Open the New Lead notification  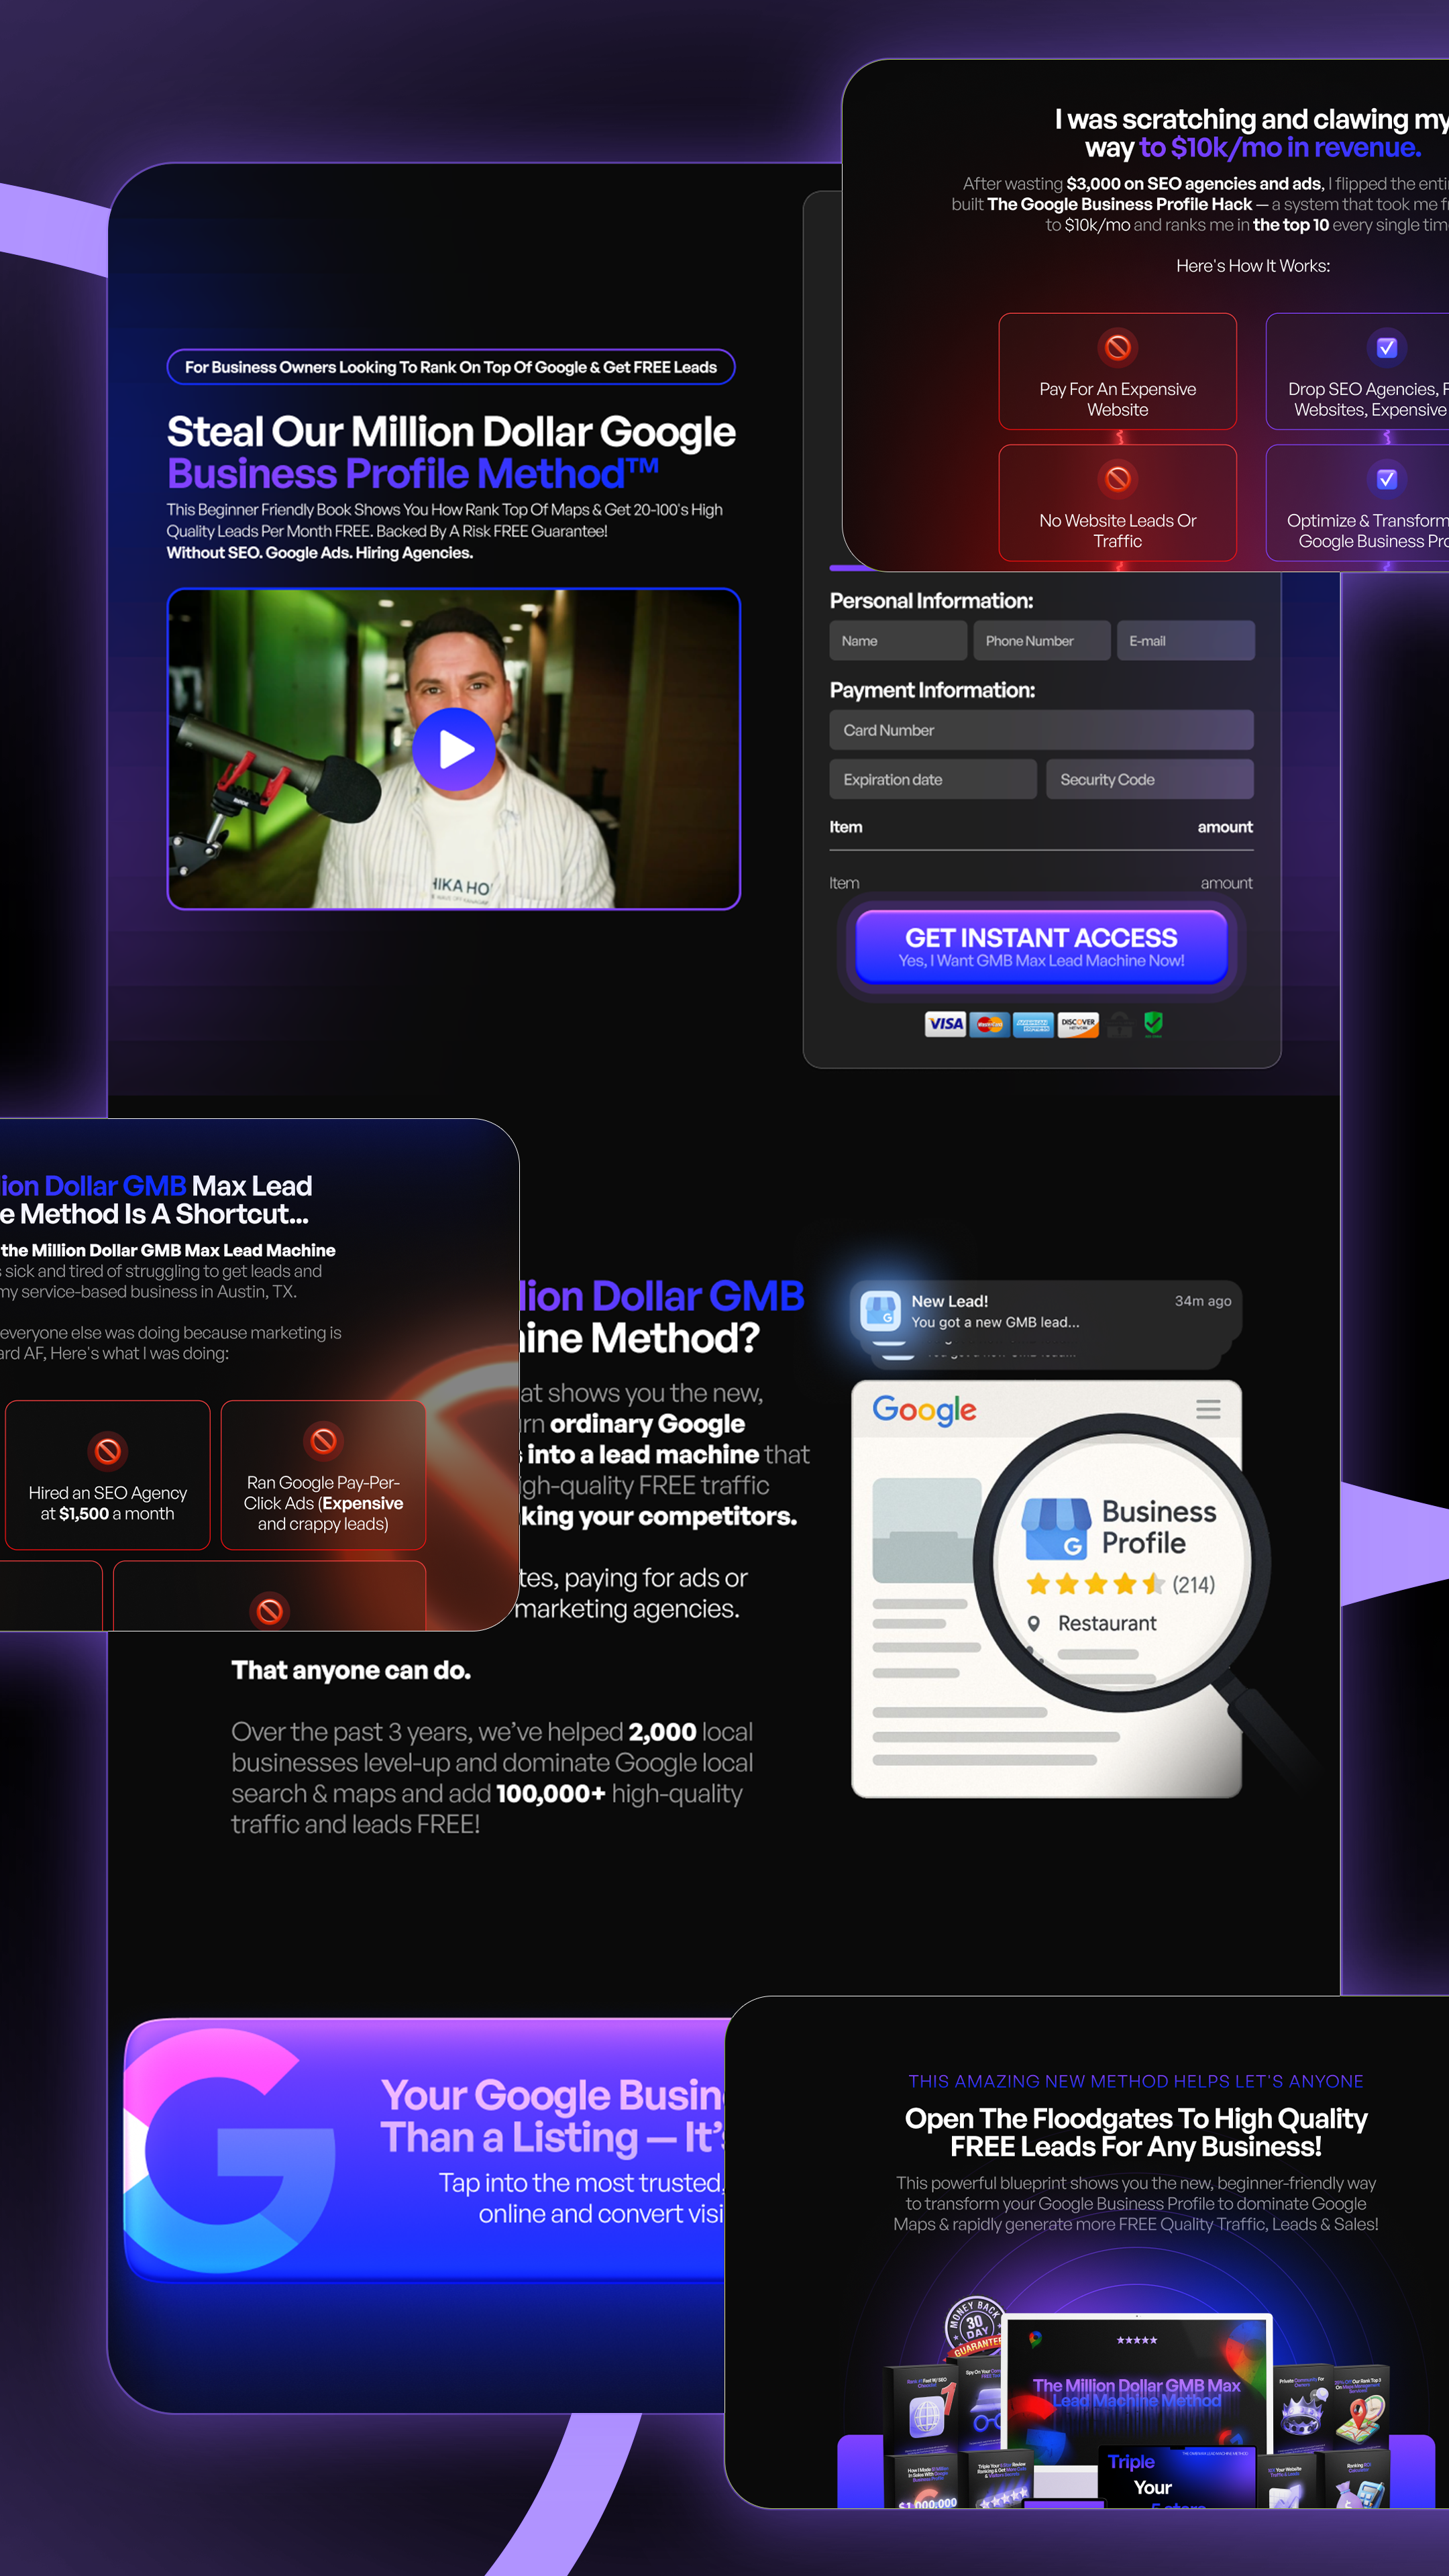point(1045,1311)
